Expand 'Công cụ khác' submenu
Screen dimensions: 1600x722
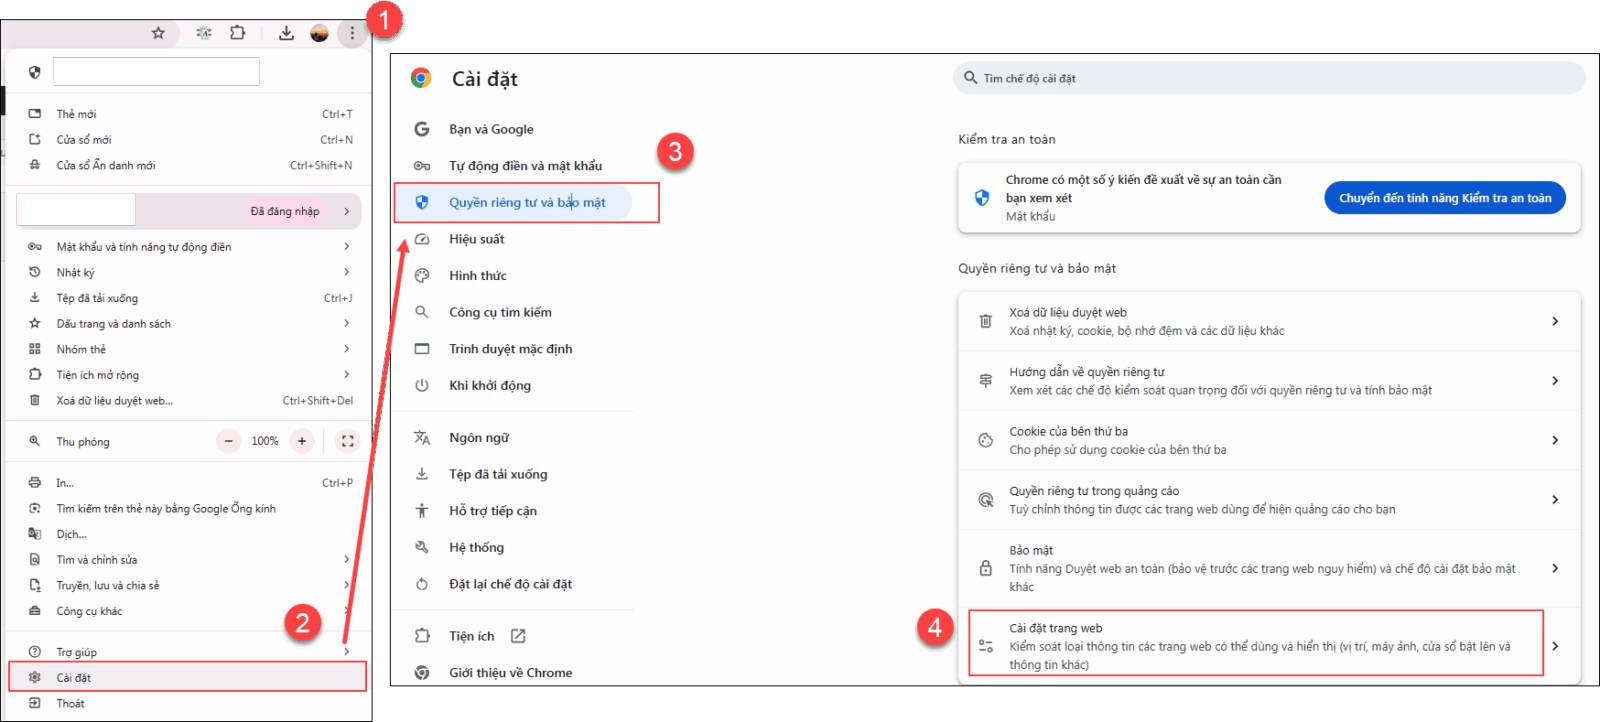190,611
